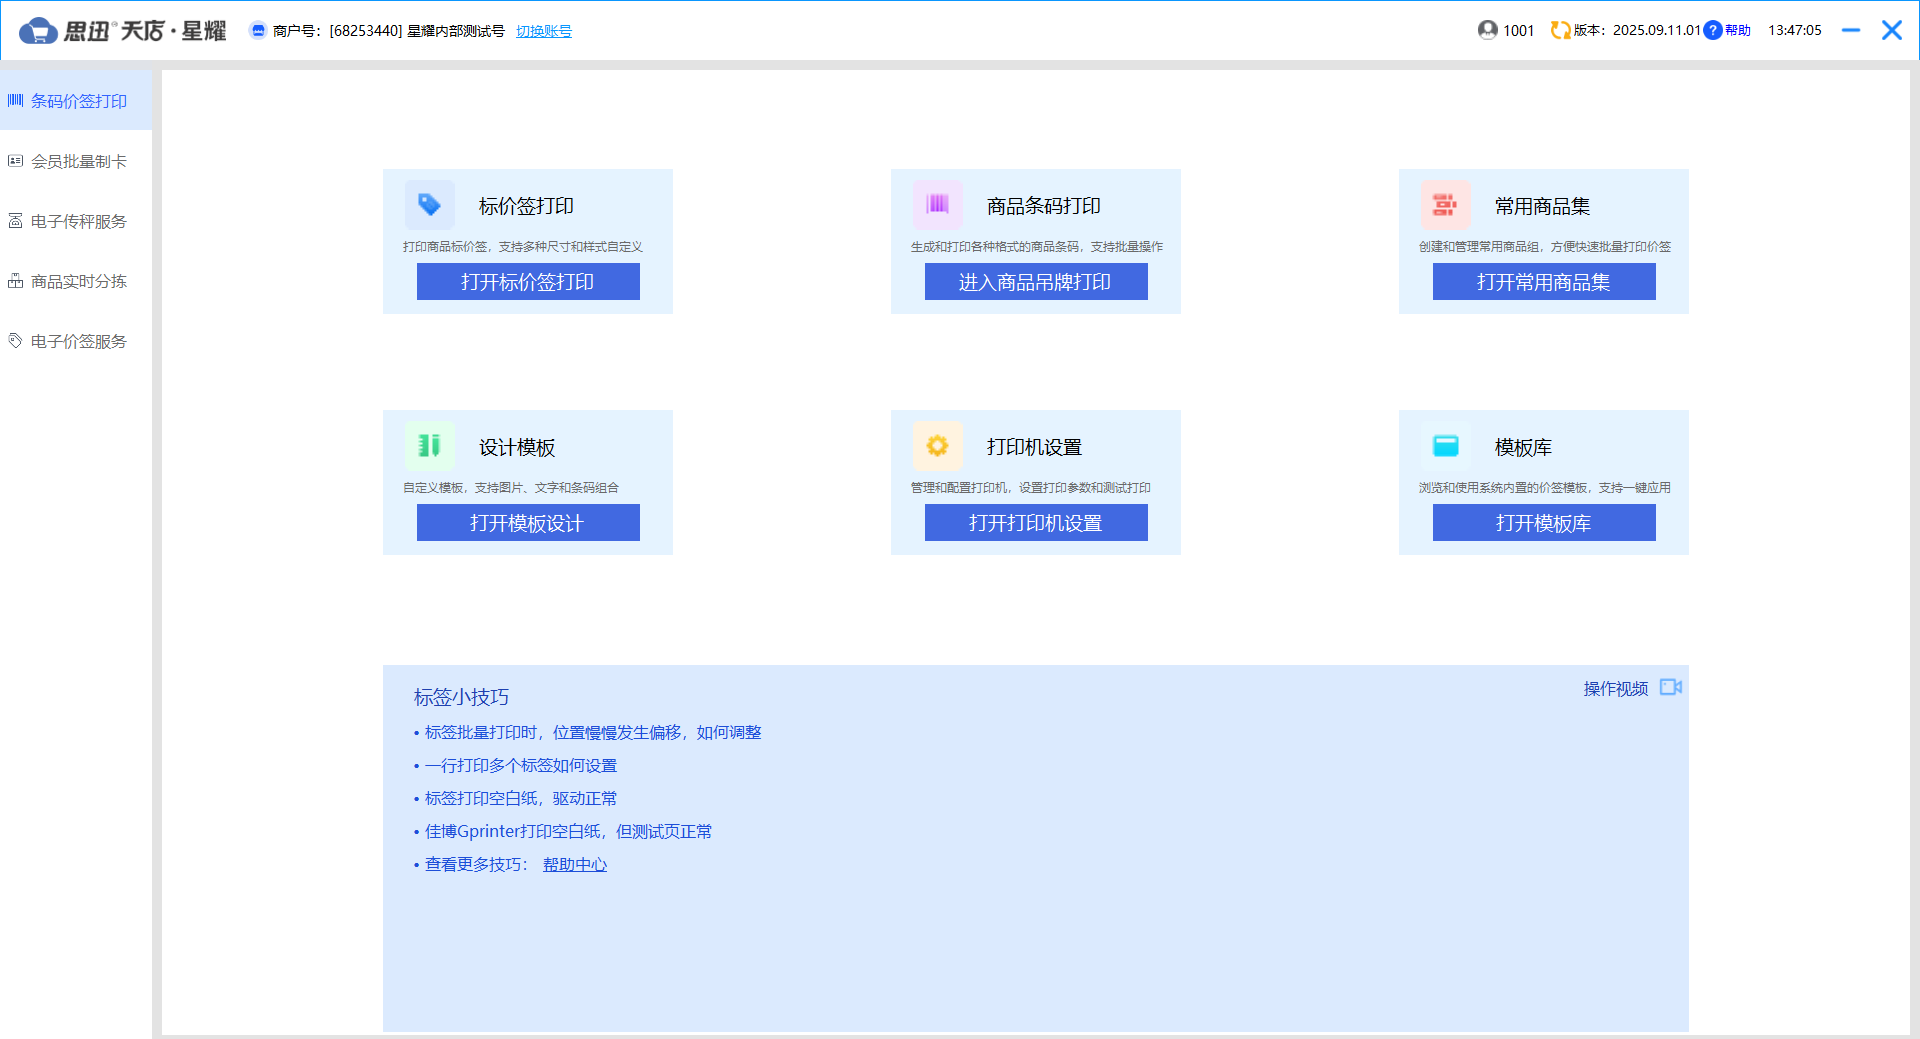The width and height of the screenshot is (1920, 1039).
Task: Click the blue help question mark icon
Action: 1713,30
